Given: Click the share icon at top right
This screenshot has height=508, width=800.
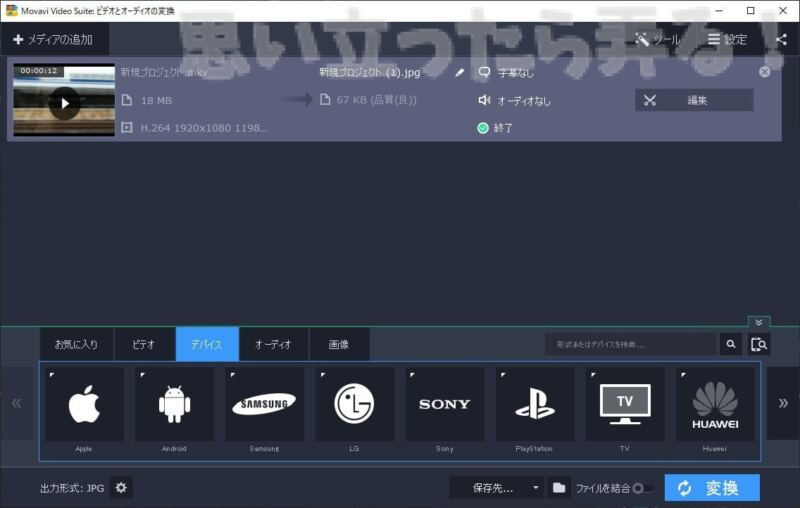Looking at the screenshot, I should tap(781, 39).
